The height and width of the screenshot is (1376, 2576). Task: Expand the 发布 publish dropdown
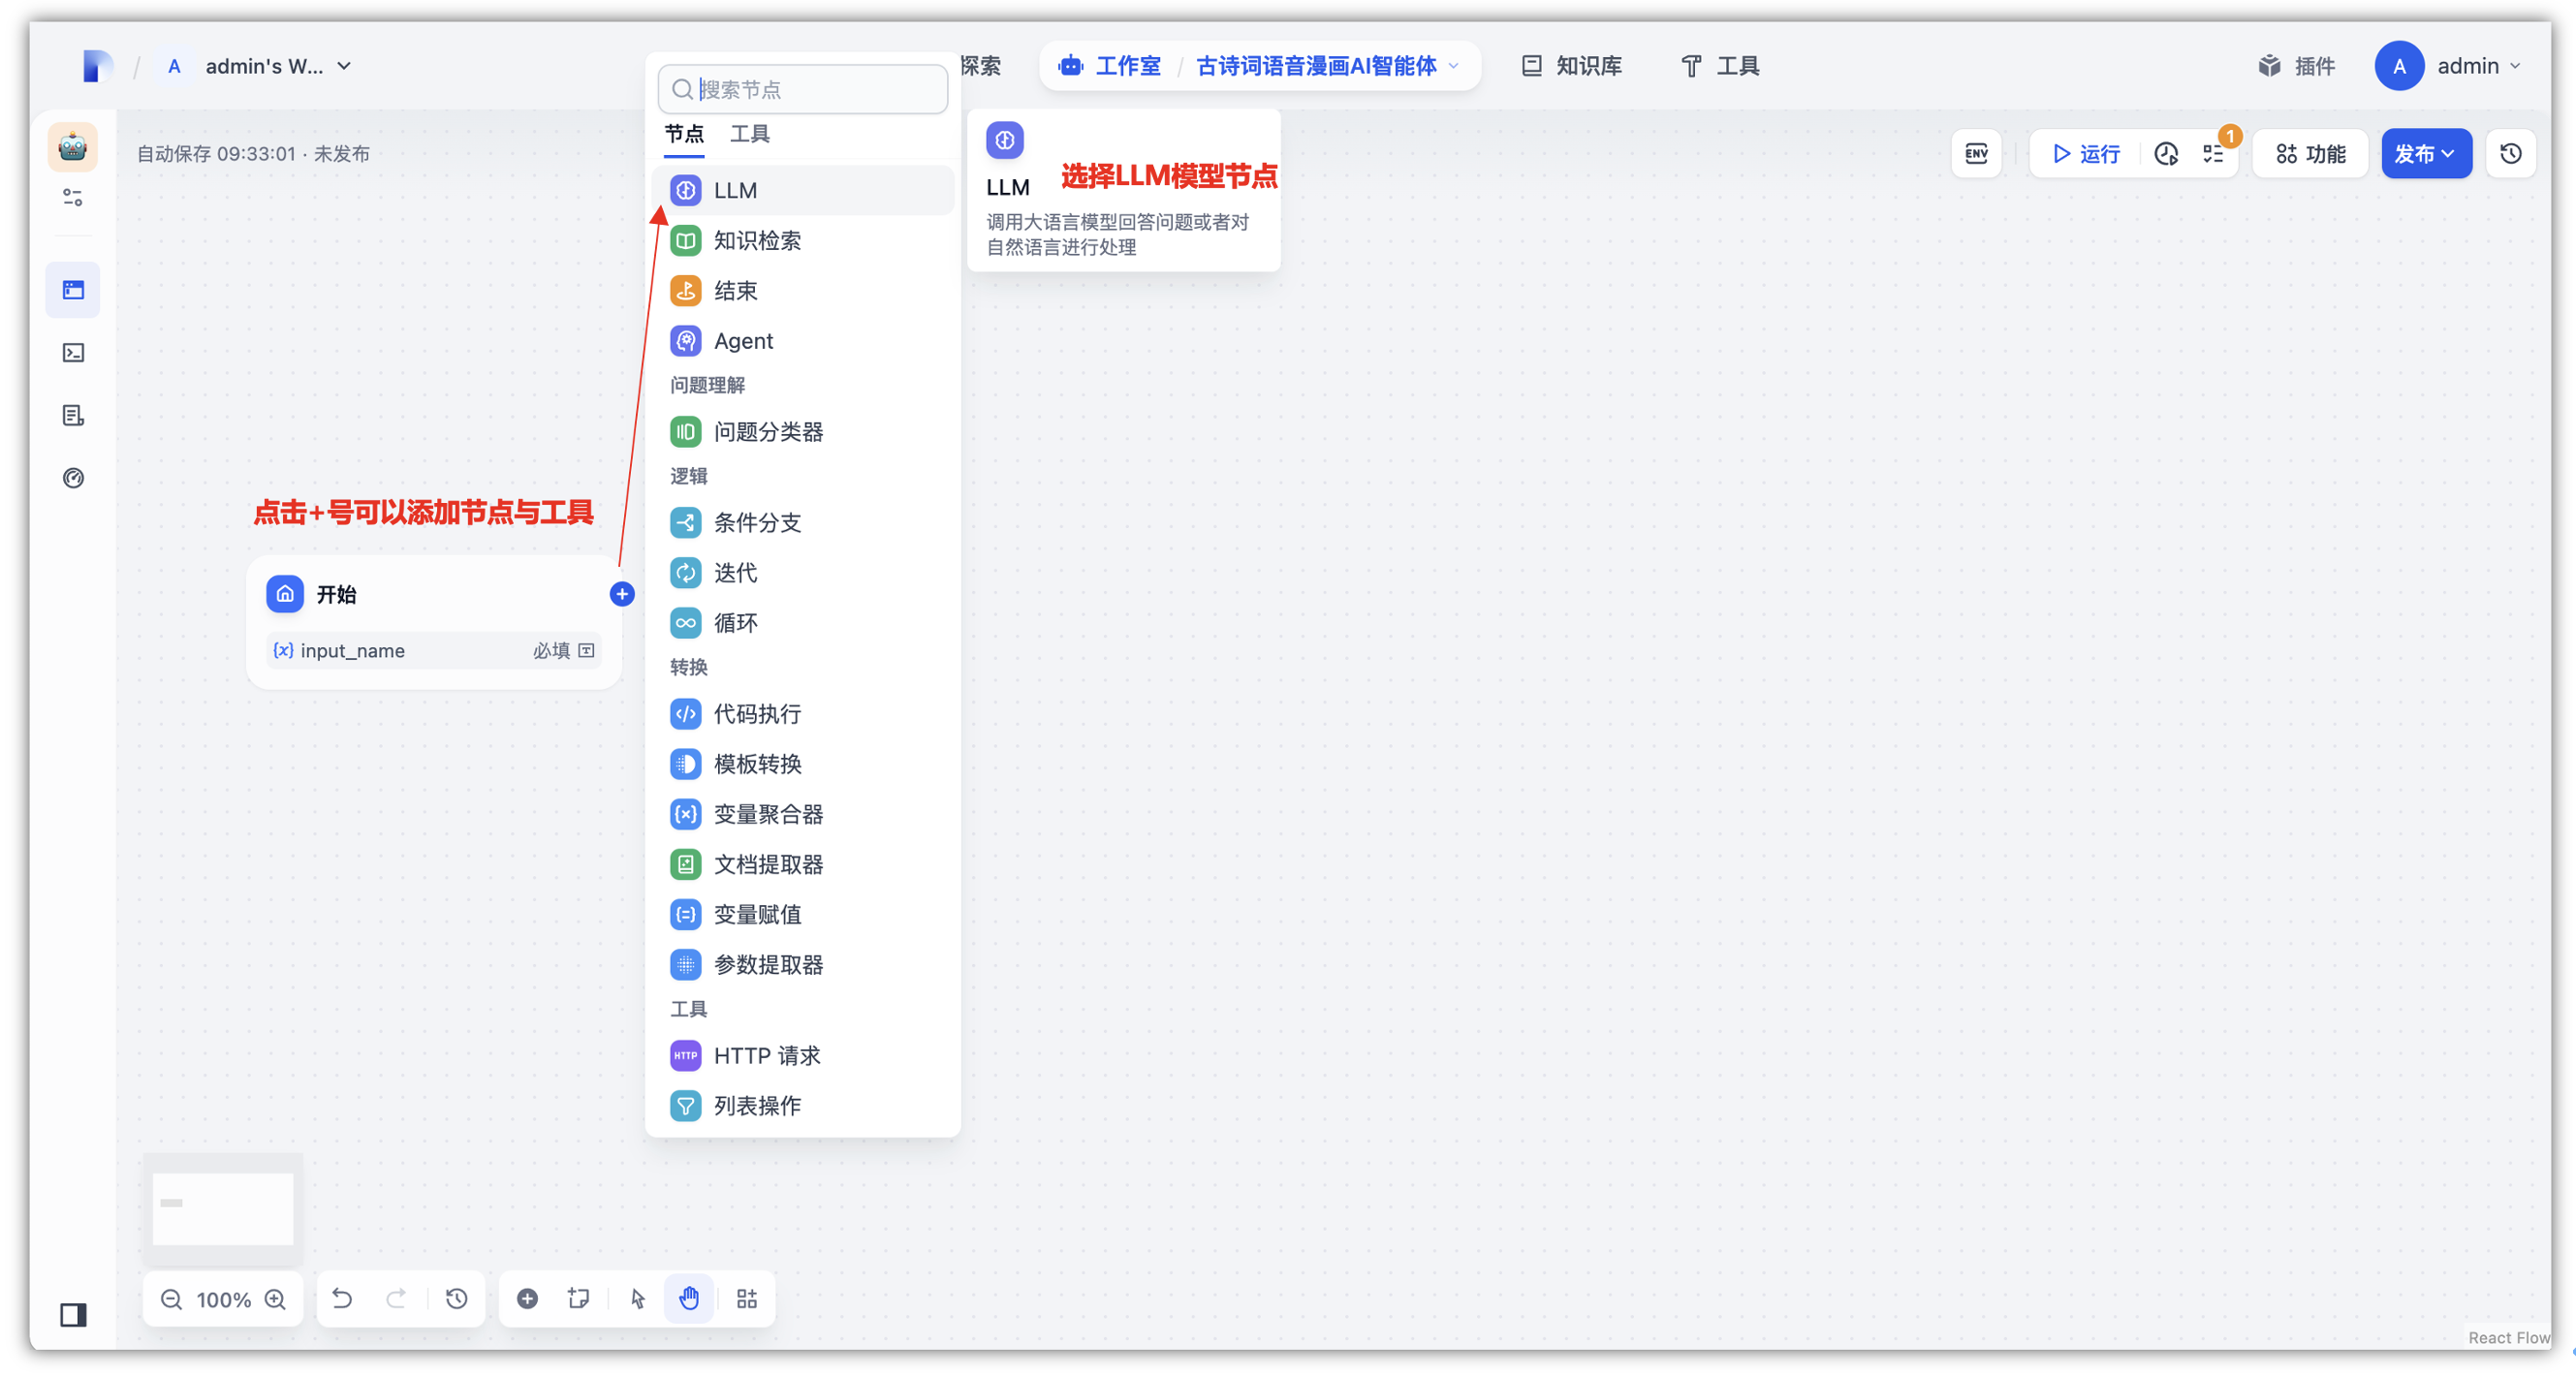[x=2425, y=153]
